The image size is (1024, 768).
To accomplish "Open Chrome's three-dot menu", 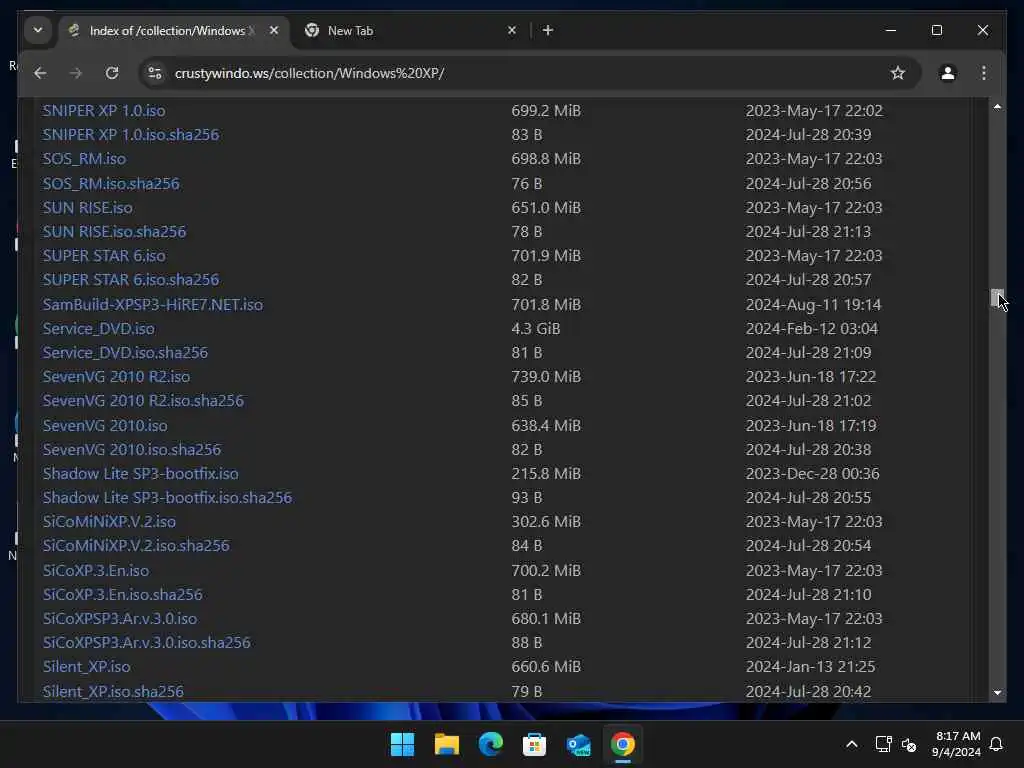I will click(984, 73).
